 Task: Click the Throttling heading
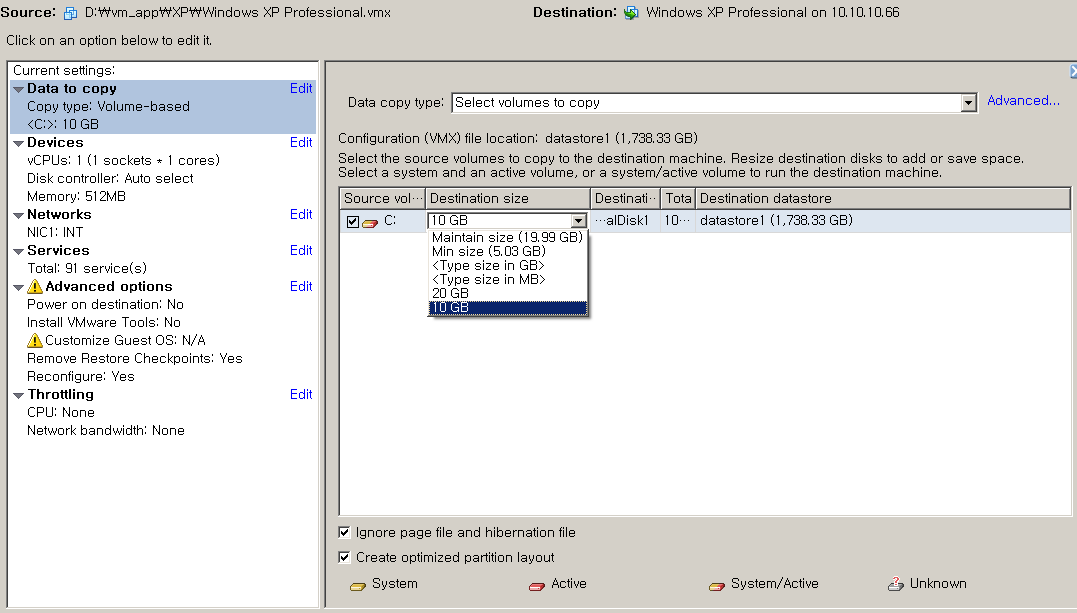[60, 394]
